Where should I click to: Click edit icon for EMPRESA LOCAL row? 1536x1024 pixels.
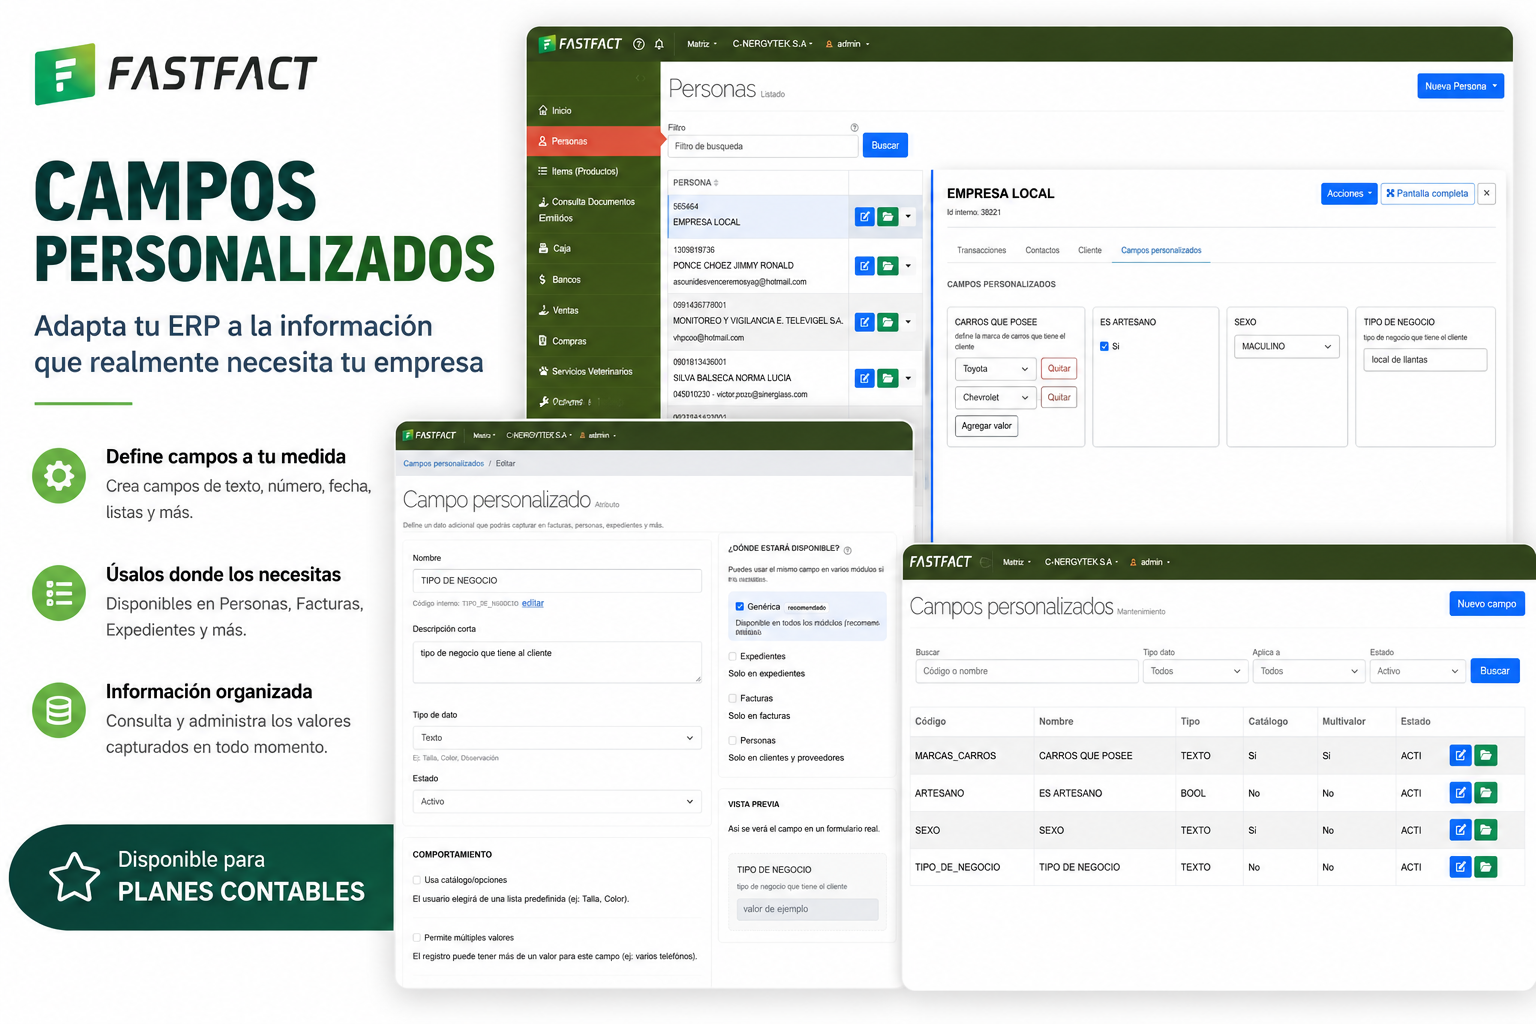tap(865, 216)
